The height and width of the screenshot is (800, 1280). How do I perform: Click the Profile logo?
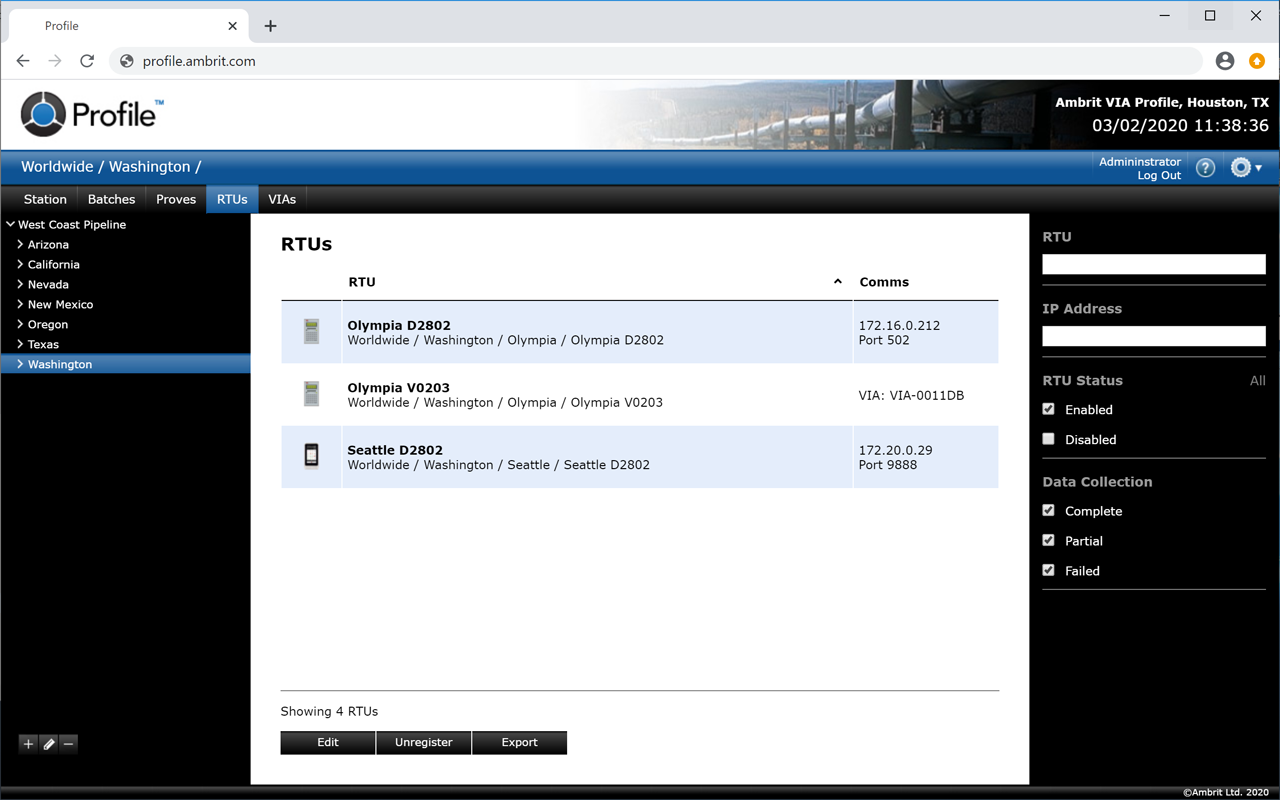click(91, 114)
